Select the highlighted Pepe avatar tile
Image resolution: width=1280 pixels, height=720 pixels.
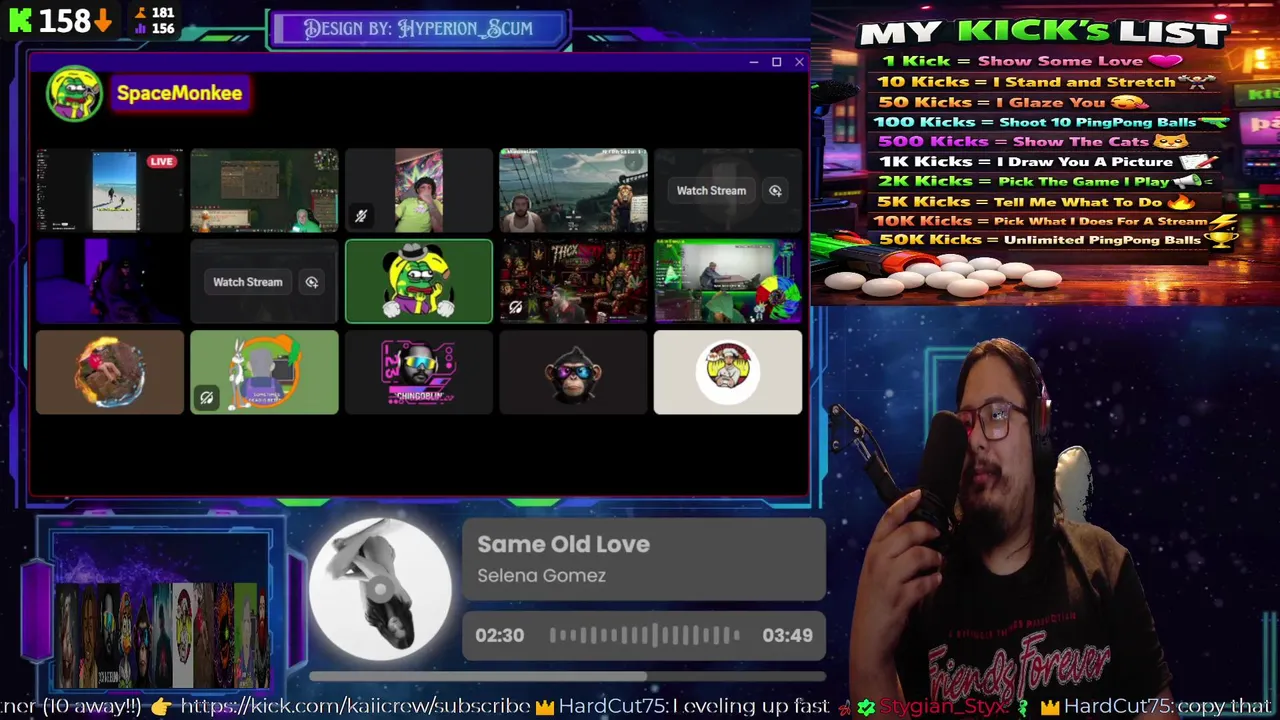pos(419,281)
